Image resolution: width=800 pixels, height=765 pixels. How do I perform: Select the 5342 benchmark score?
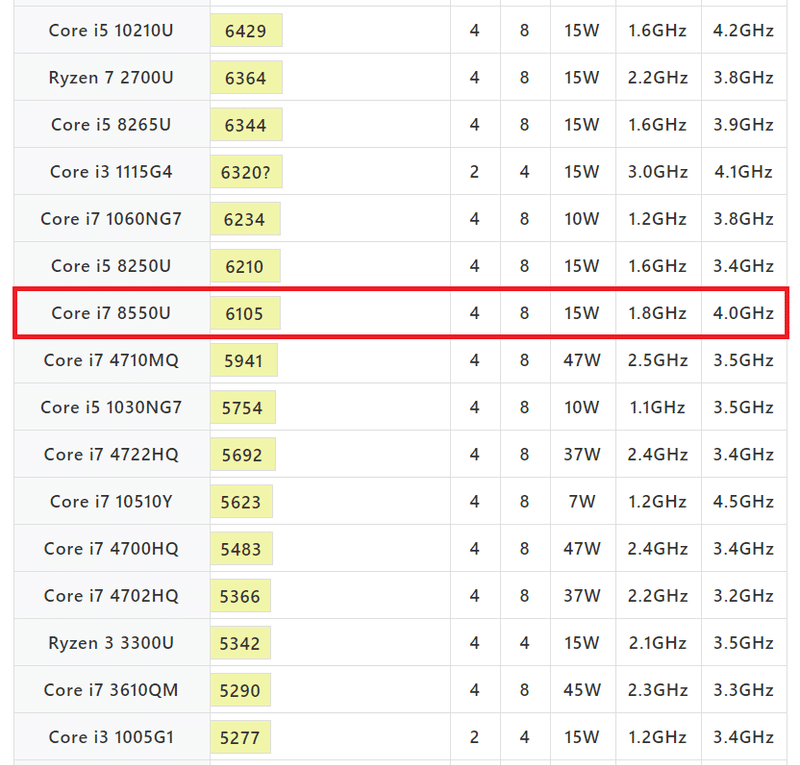coord(240,643)
